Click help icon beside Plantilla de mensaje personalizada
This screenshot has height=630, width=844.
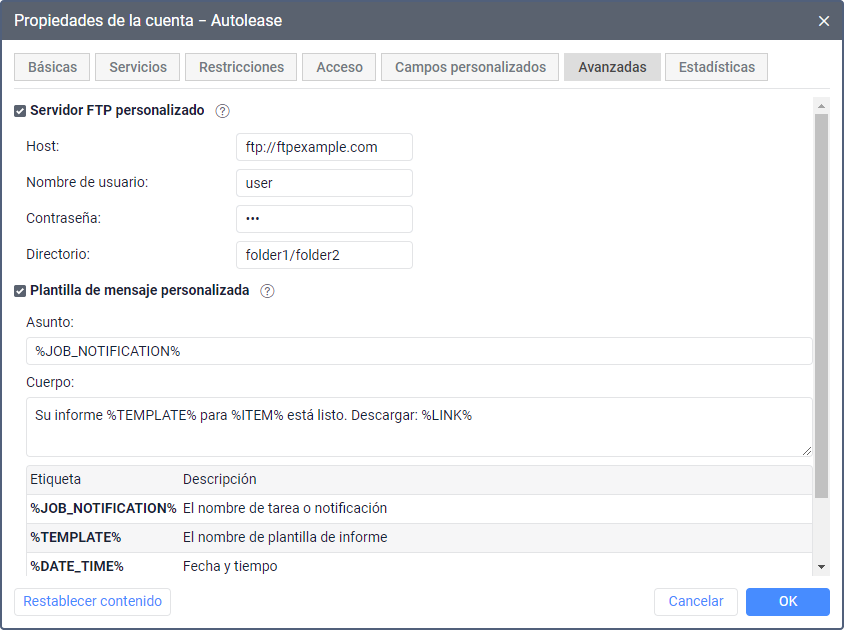(267, 291)
